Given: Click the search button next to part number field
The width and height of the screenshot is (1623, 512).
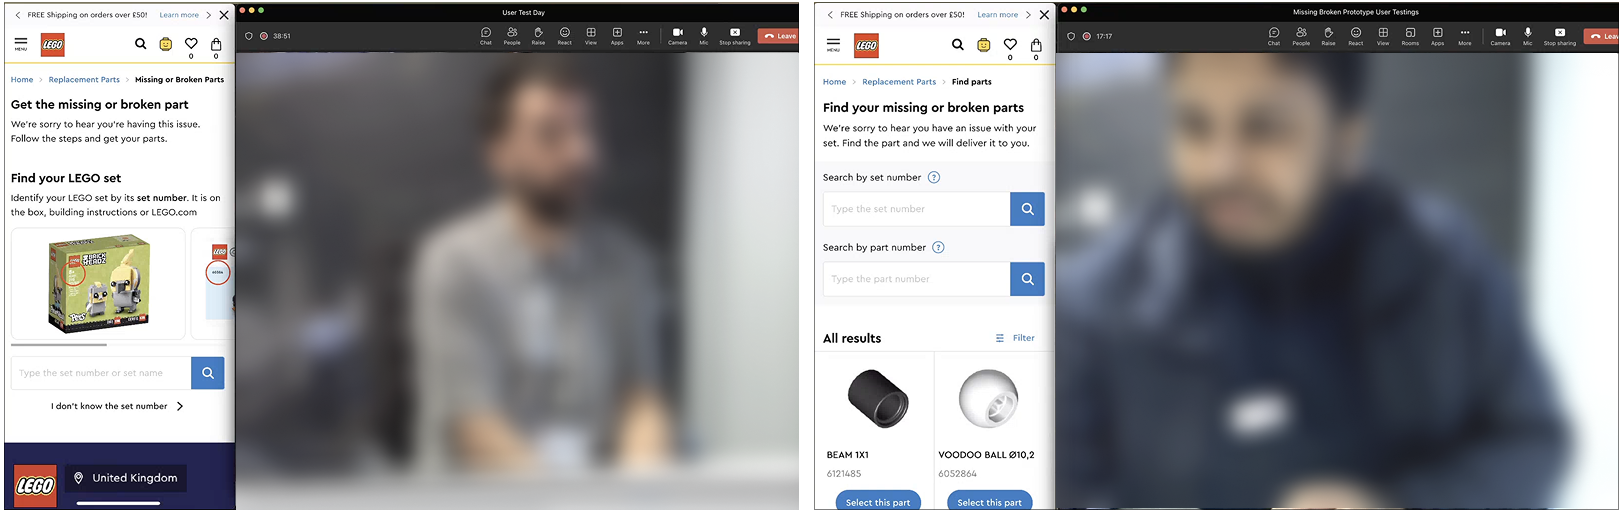Looking at the screenshot, I should (x=1027, y=279).
